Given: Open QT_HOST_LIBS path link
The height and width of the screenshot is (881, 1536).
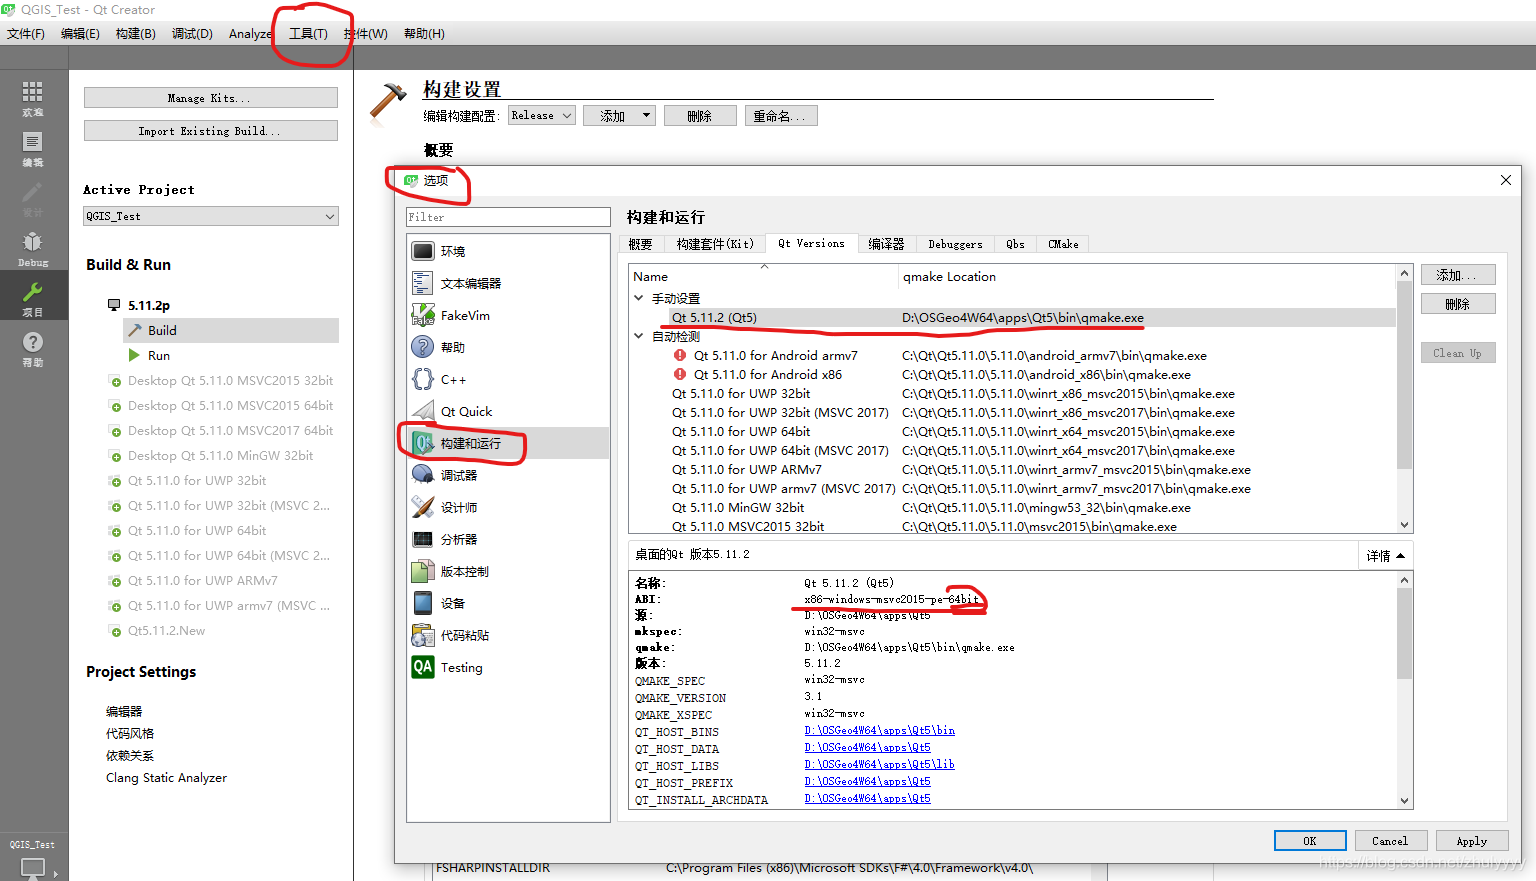Looking at the screenshot, I should click(x=879, y=765).
